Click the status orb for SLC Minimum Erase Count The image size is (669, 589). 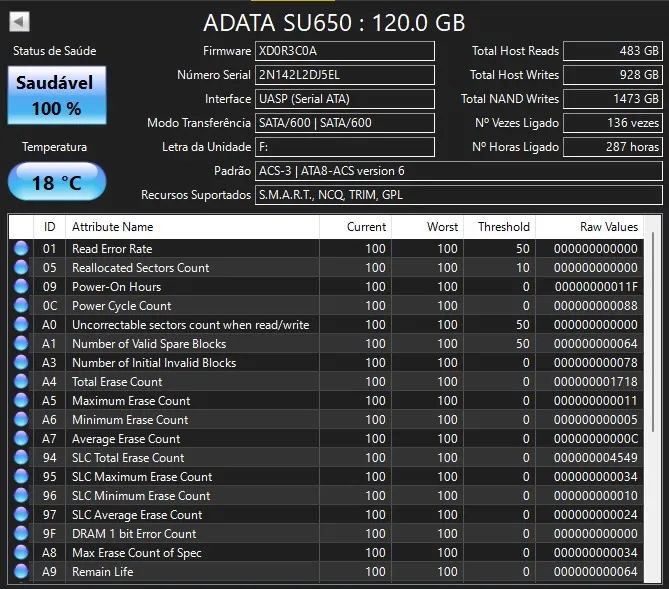21,496
